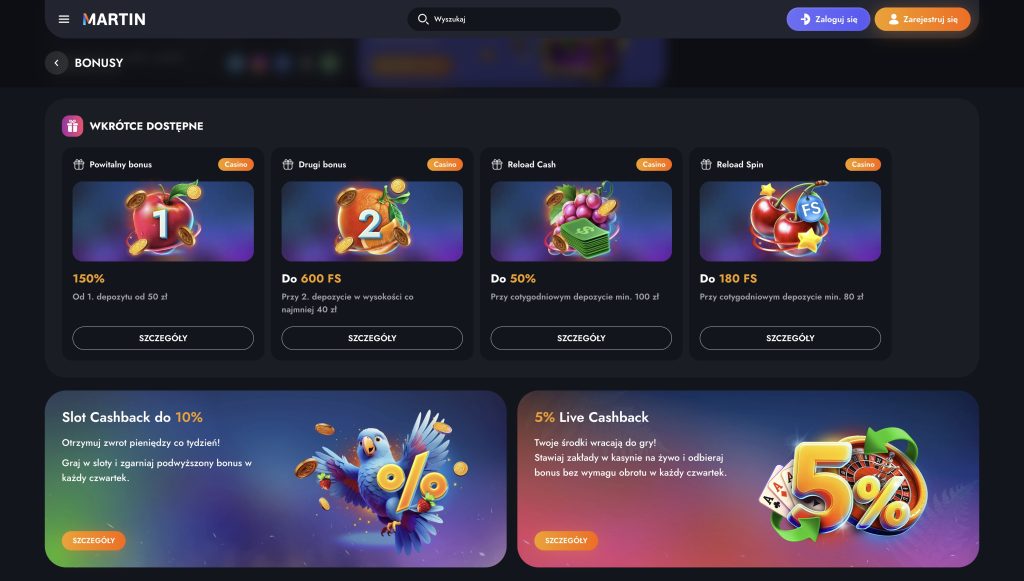Click the cherry FS Reload Spin image

pos(790,221)
